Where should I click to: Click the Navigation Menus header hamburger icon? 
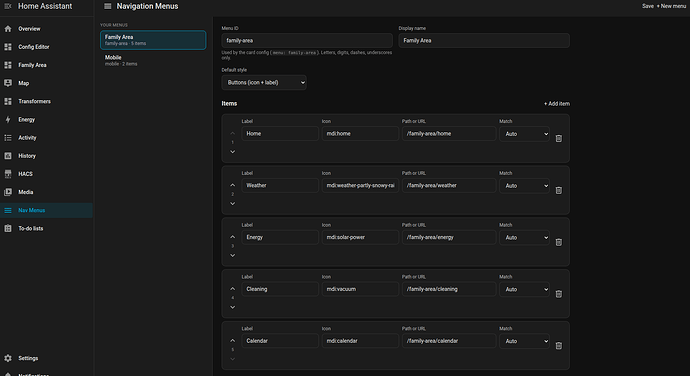(x=107, y=6)
